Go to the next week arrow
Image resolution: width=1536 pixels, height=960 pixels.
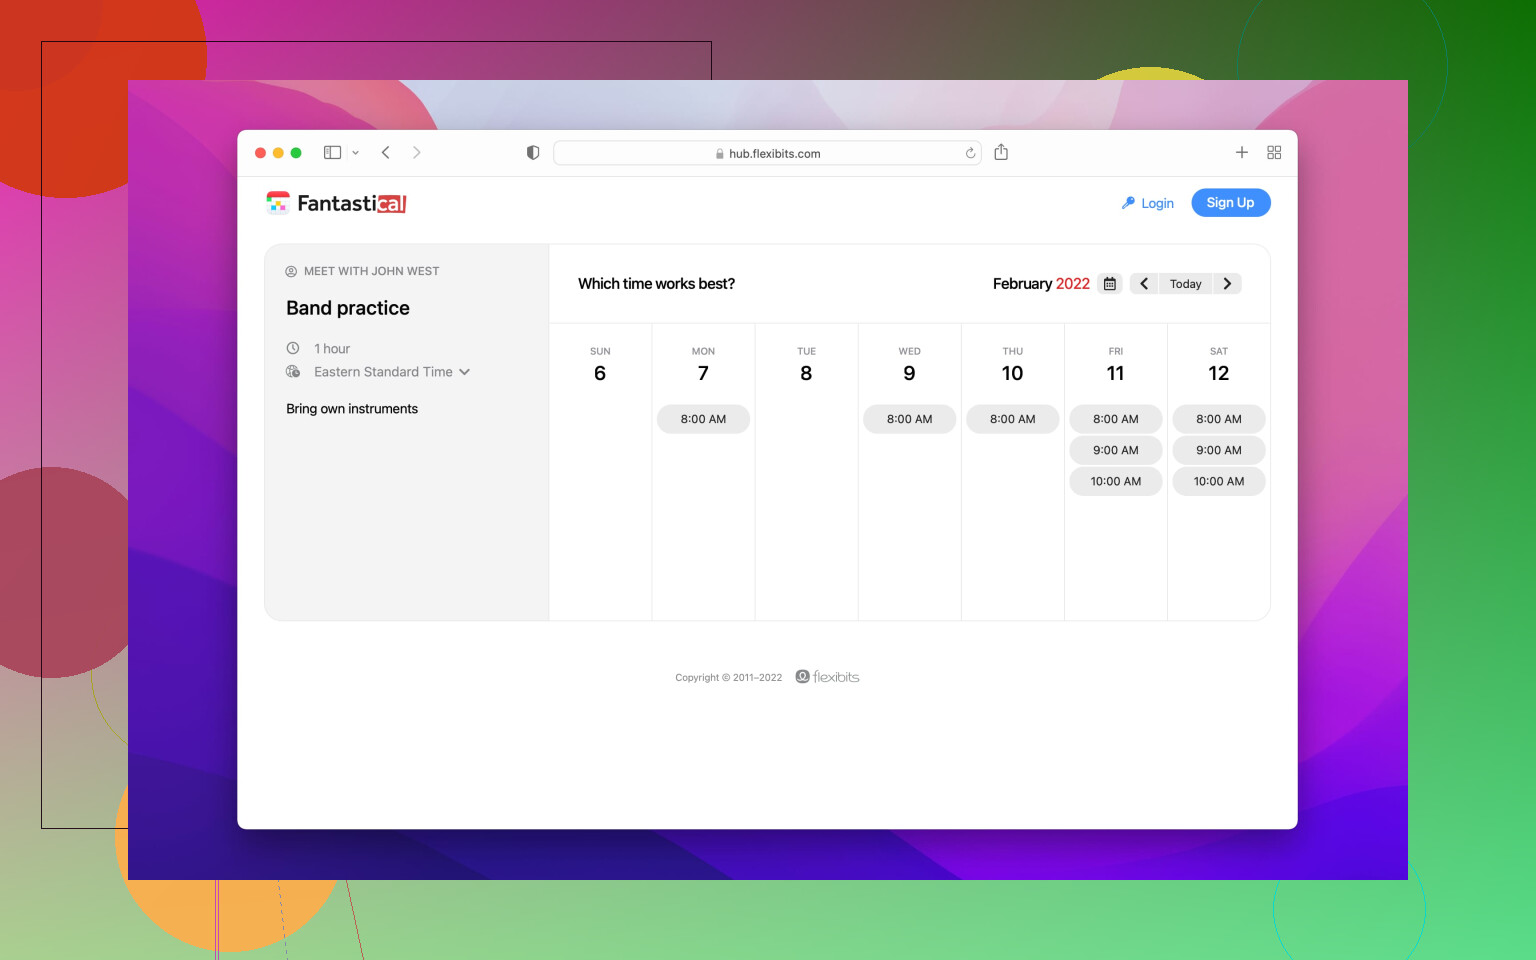pyautogui.click(x=1227, y=284)
